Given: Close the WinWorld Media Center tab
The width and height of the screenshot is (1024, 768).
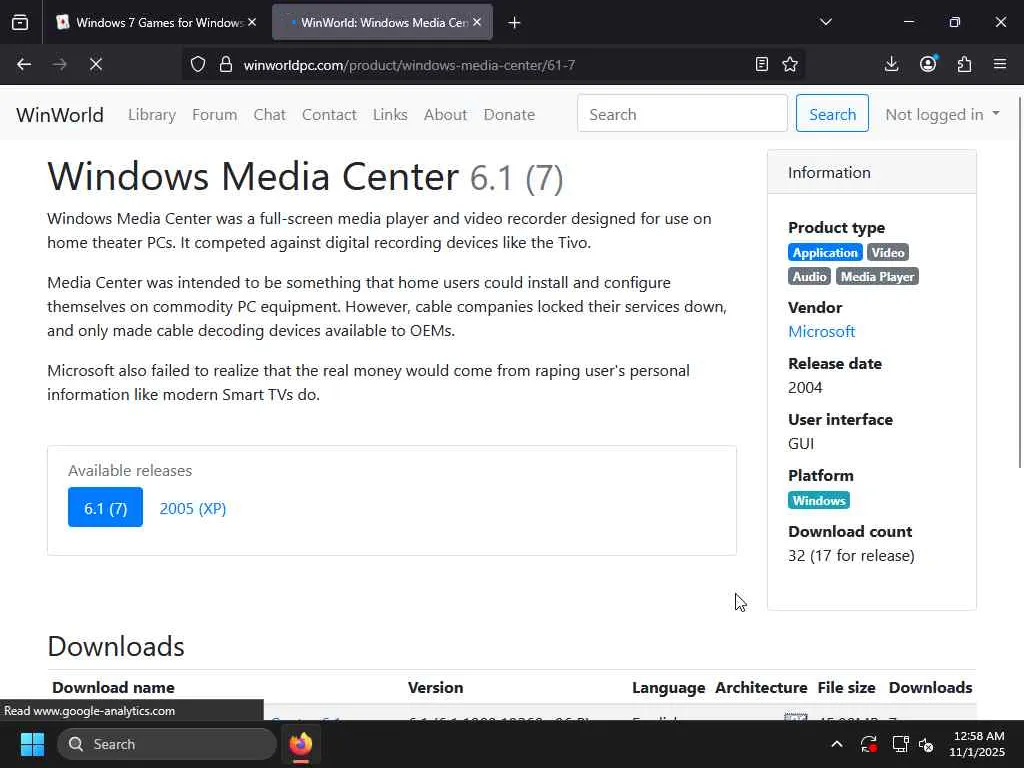Looking at the screenshot, I should (x=477, y=22).
